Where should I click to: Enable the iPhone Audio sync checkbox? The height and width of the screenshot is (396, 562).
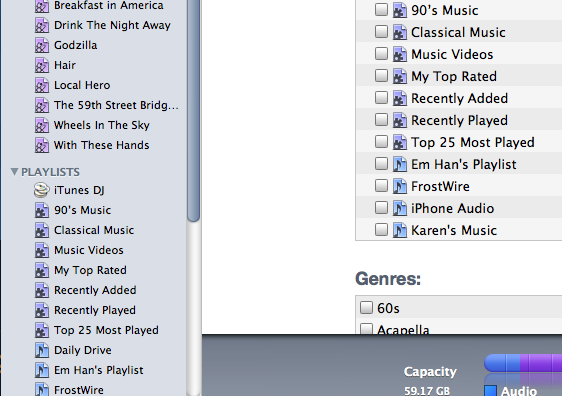381,207
